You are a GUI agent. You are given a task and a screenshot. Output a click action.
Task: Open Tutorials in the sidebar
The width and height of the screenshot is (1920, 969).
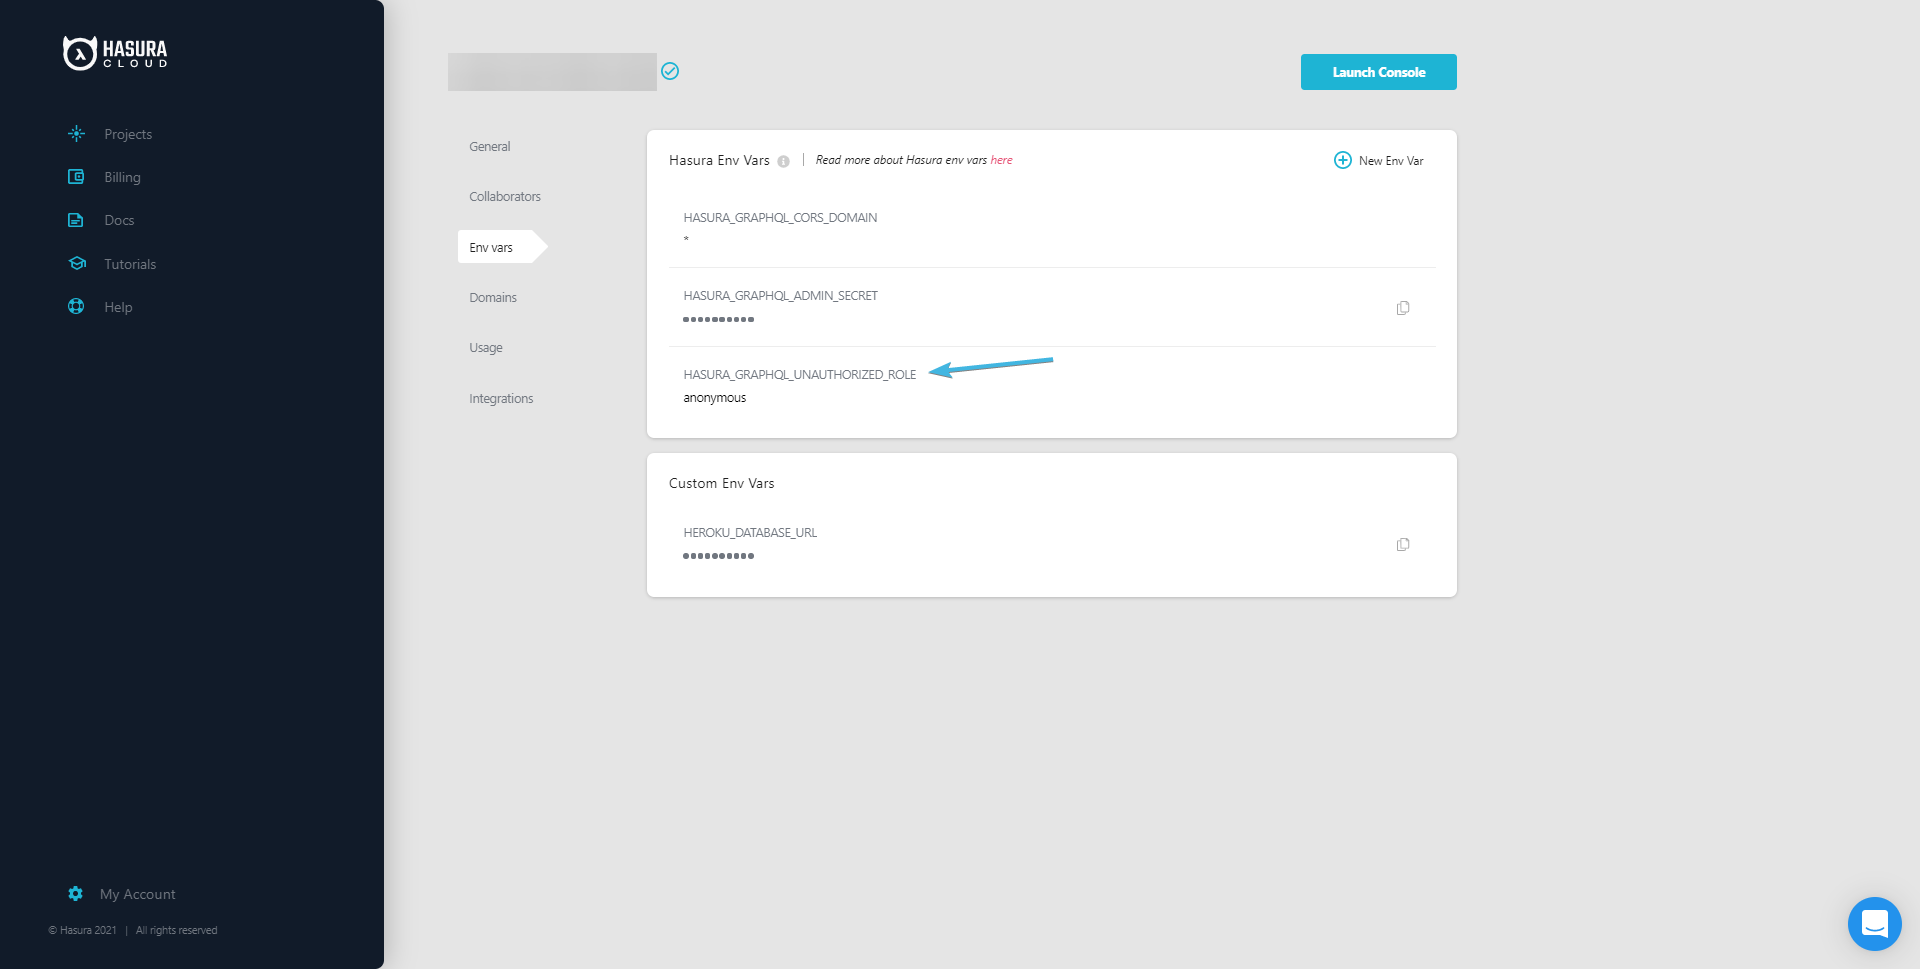130,264
